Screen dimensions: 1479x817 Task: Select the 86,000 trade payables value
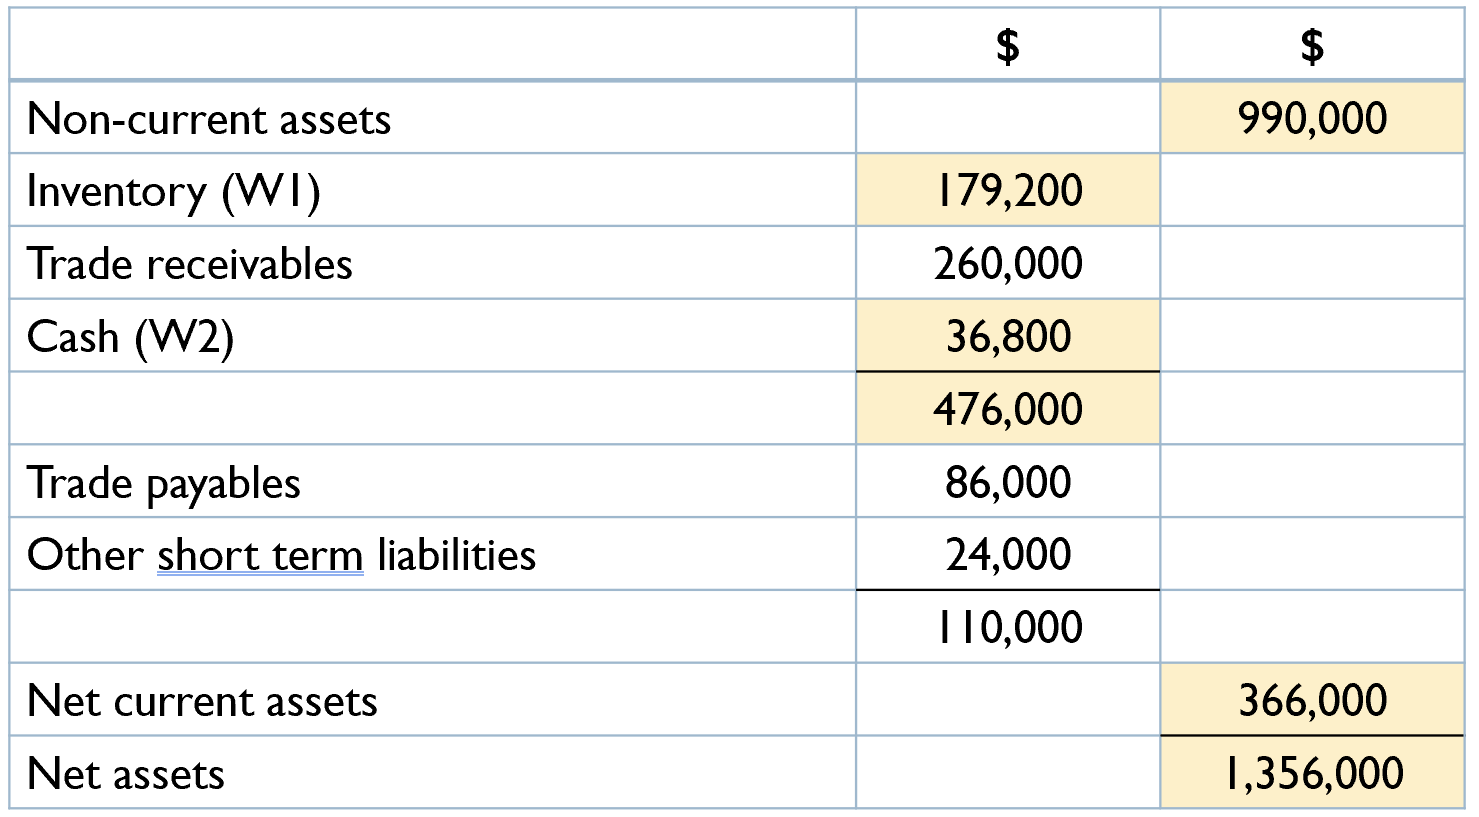[1007, 483]
